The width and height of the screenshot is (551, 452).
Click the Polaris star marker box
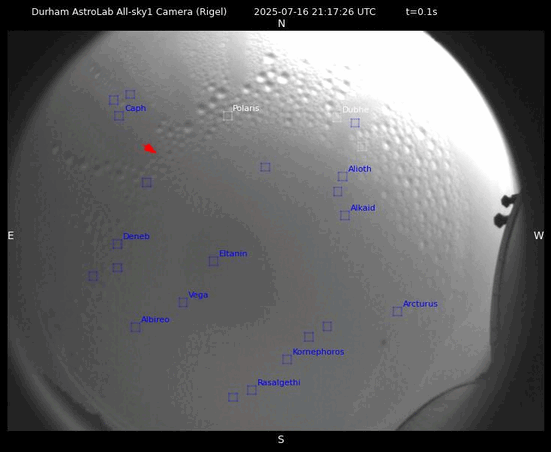pyautogui.click(x=228, y=116)
